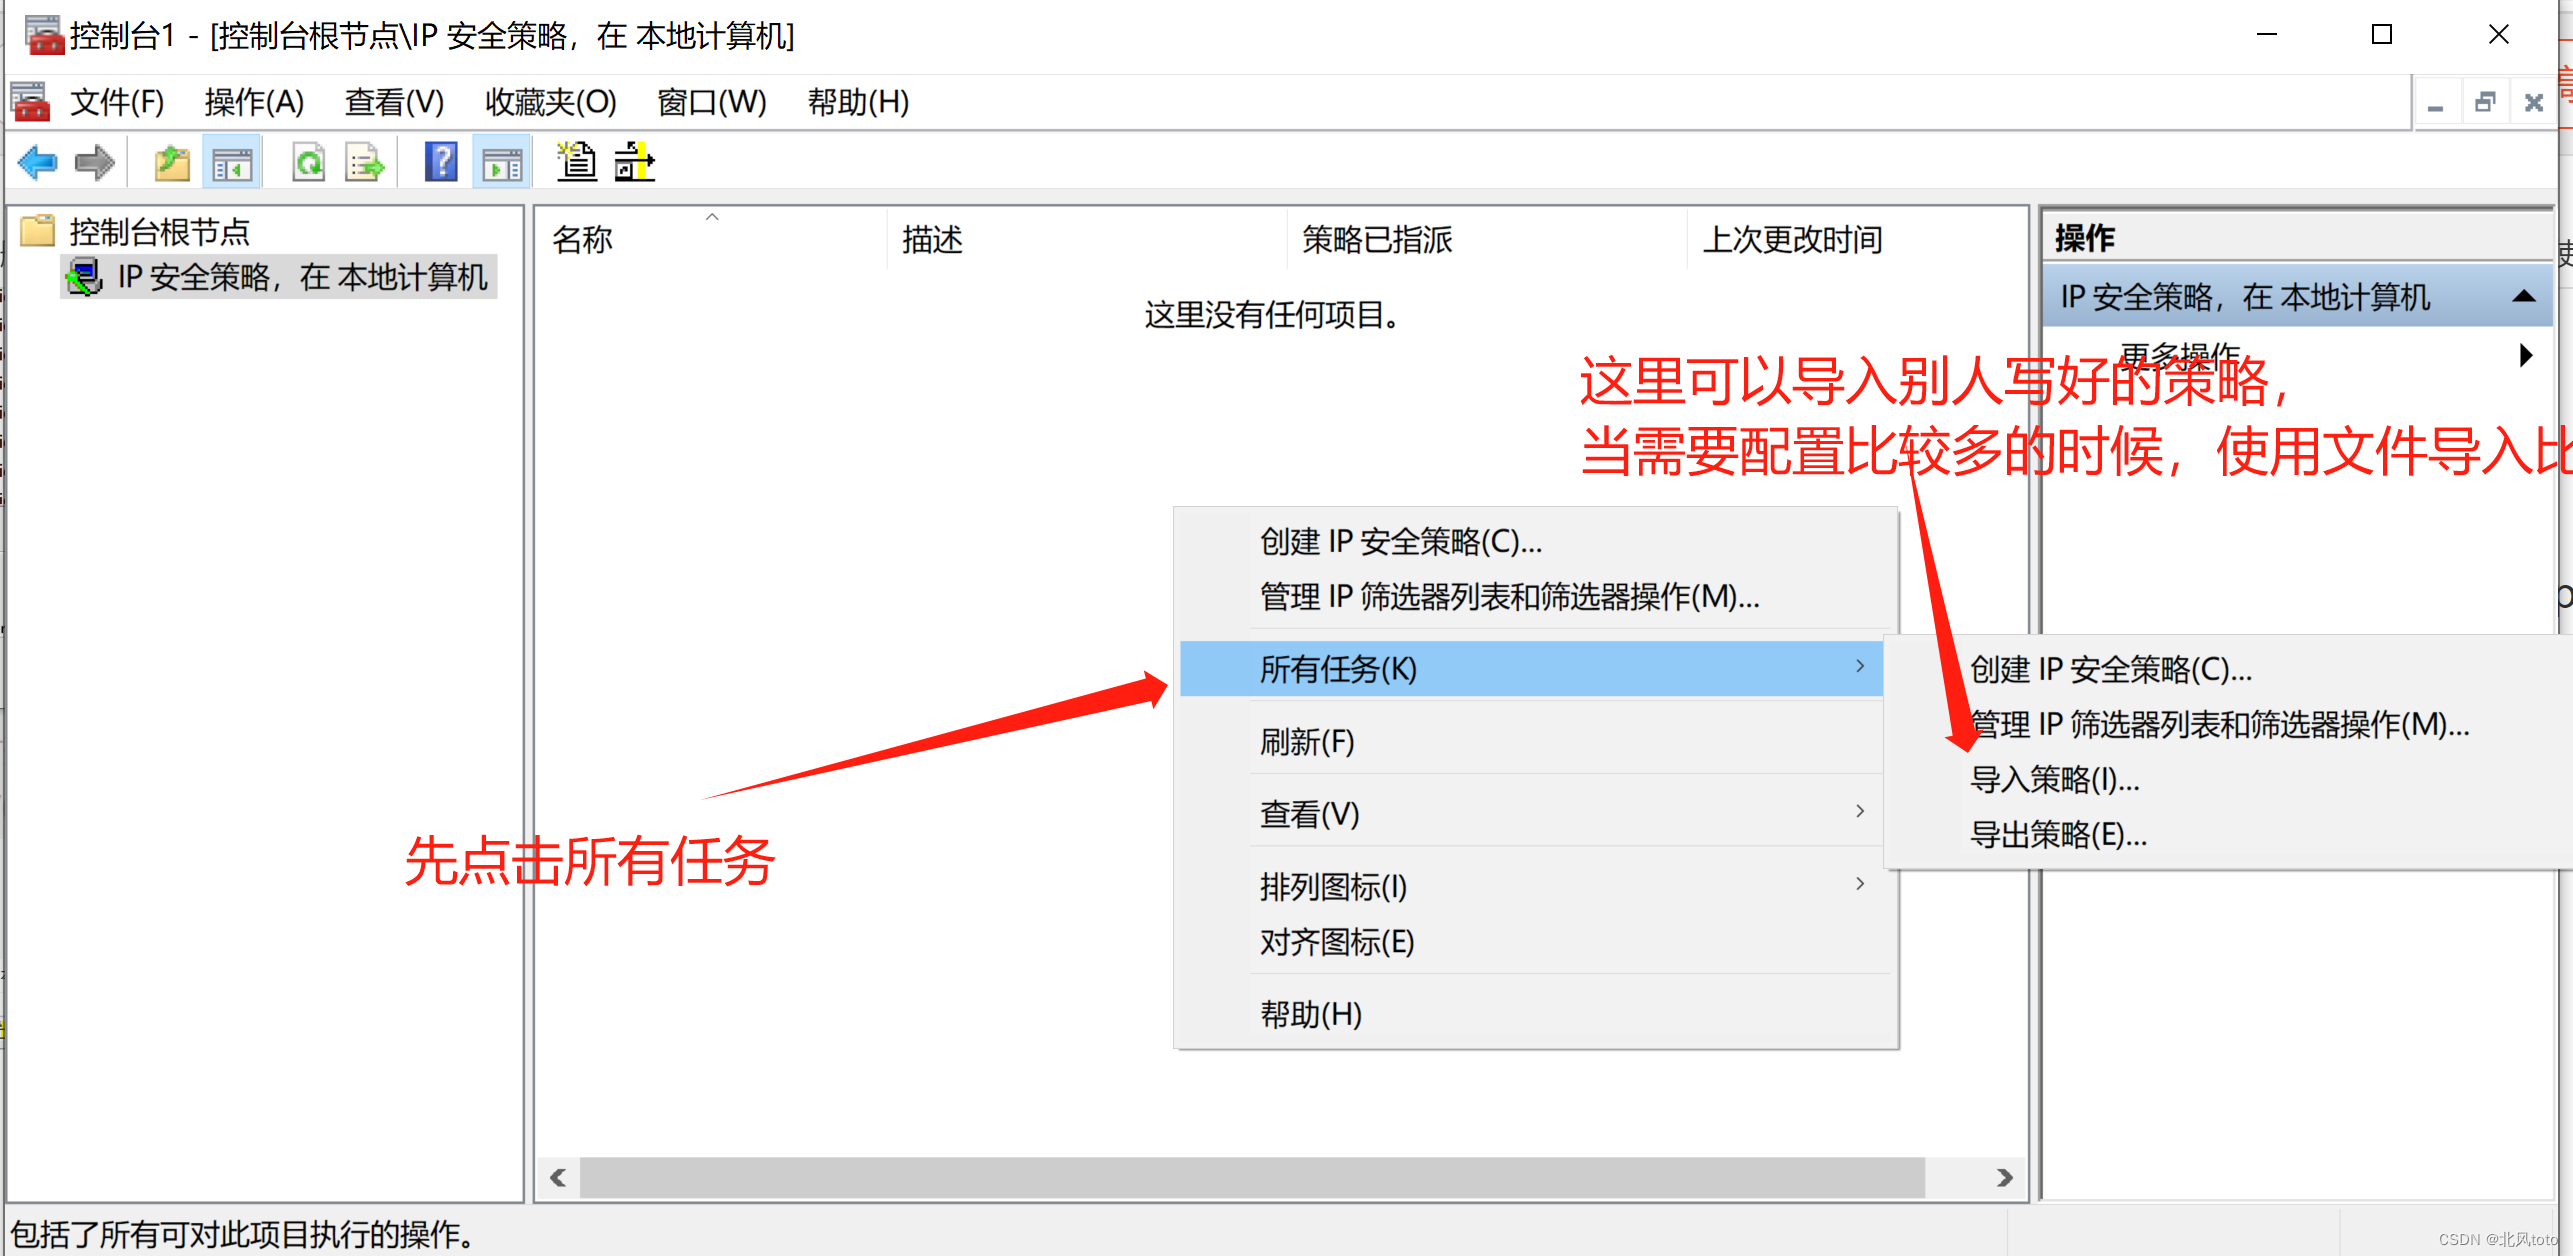This screenshot has height=1256, width=2573.
Task: Click the Manage IP filter lists toolbar icon
Action: pyautogui.click(x=634, y=162)
